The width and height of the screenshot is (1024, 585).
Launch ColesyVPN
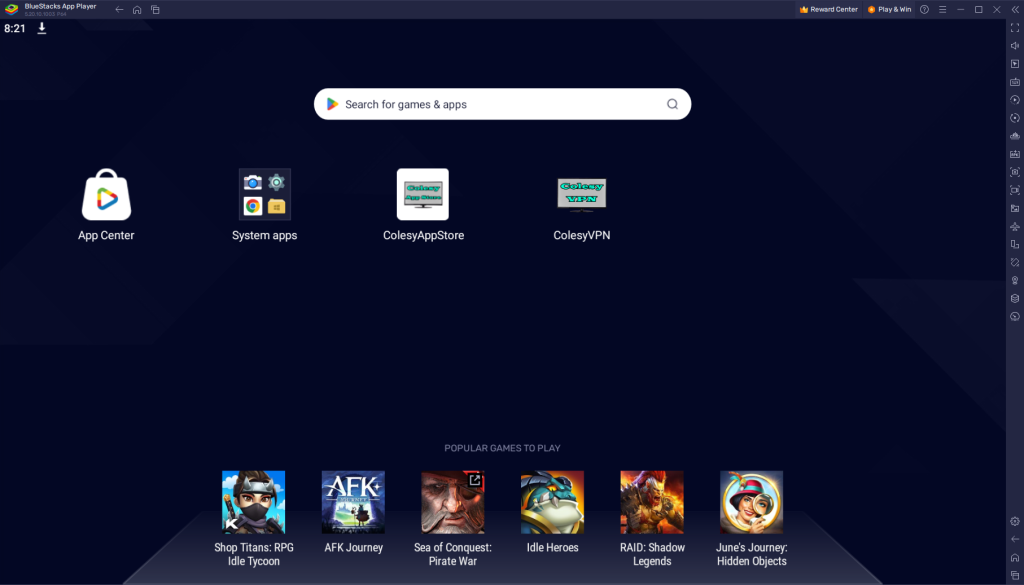pyautogui.click(x=581, y=195)
